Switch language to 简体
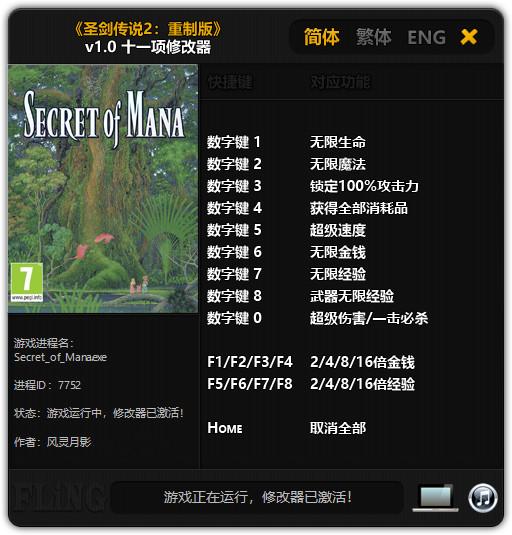 [x=321, y=37]
